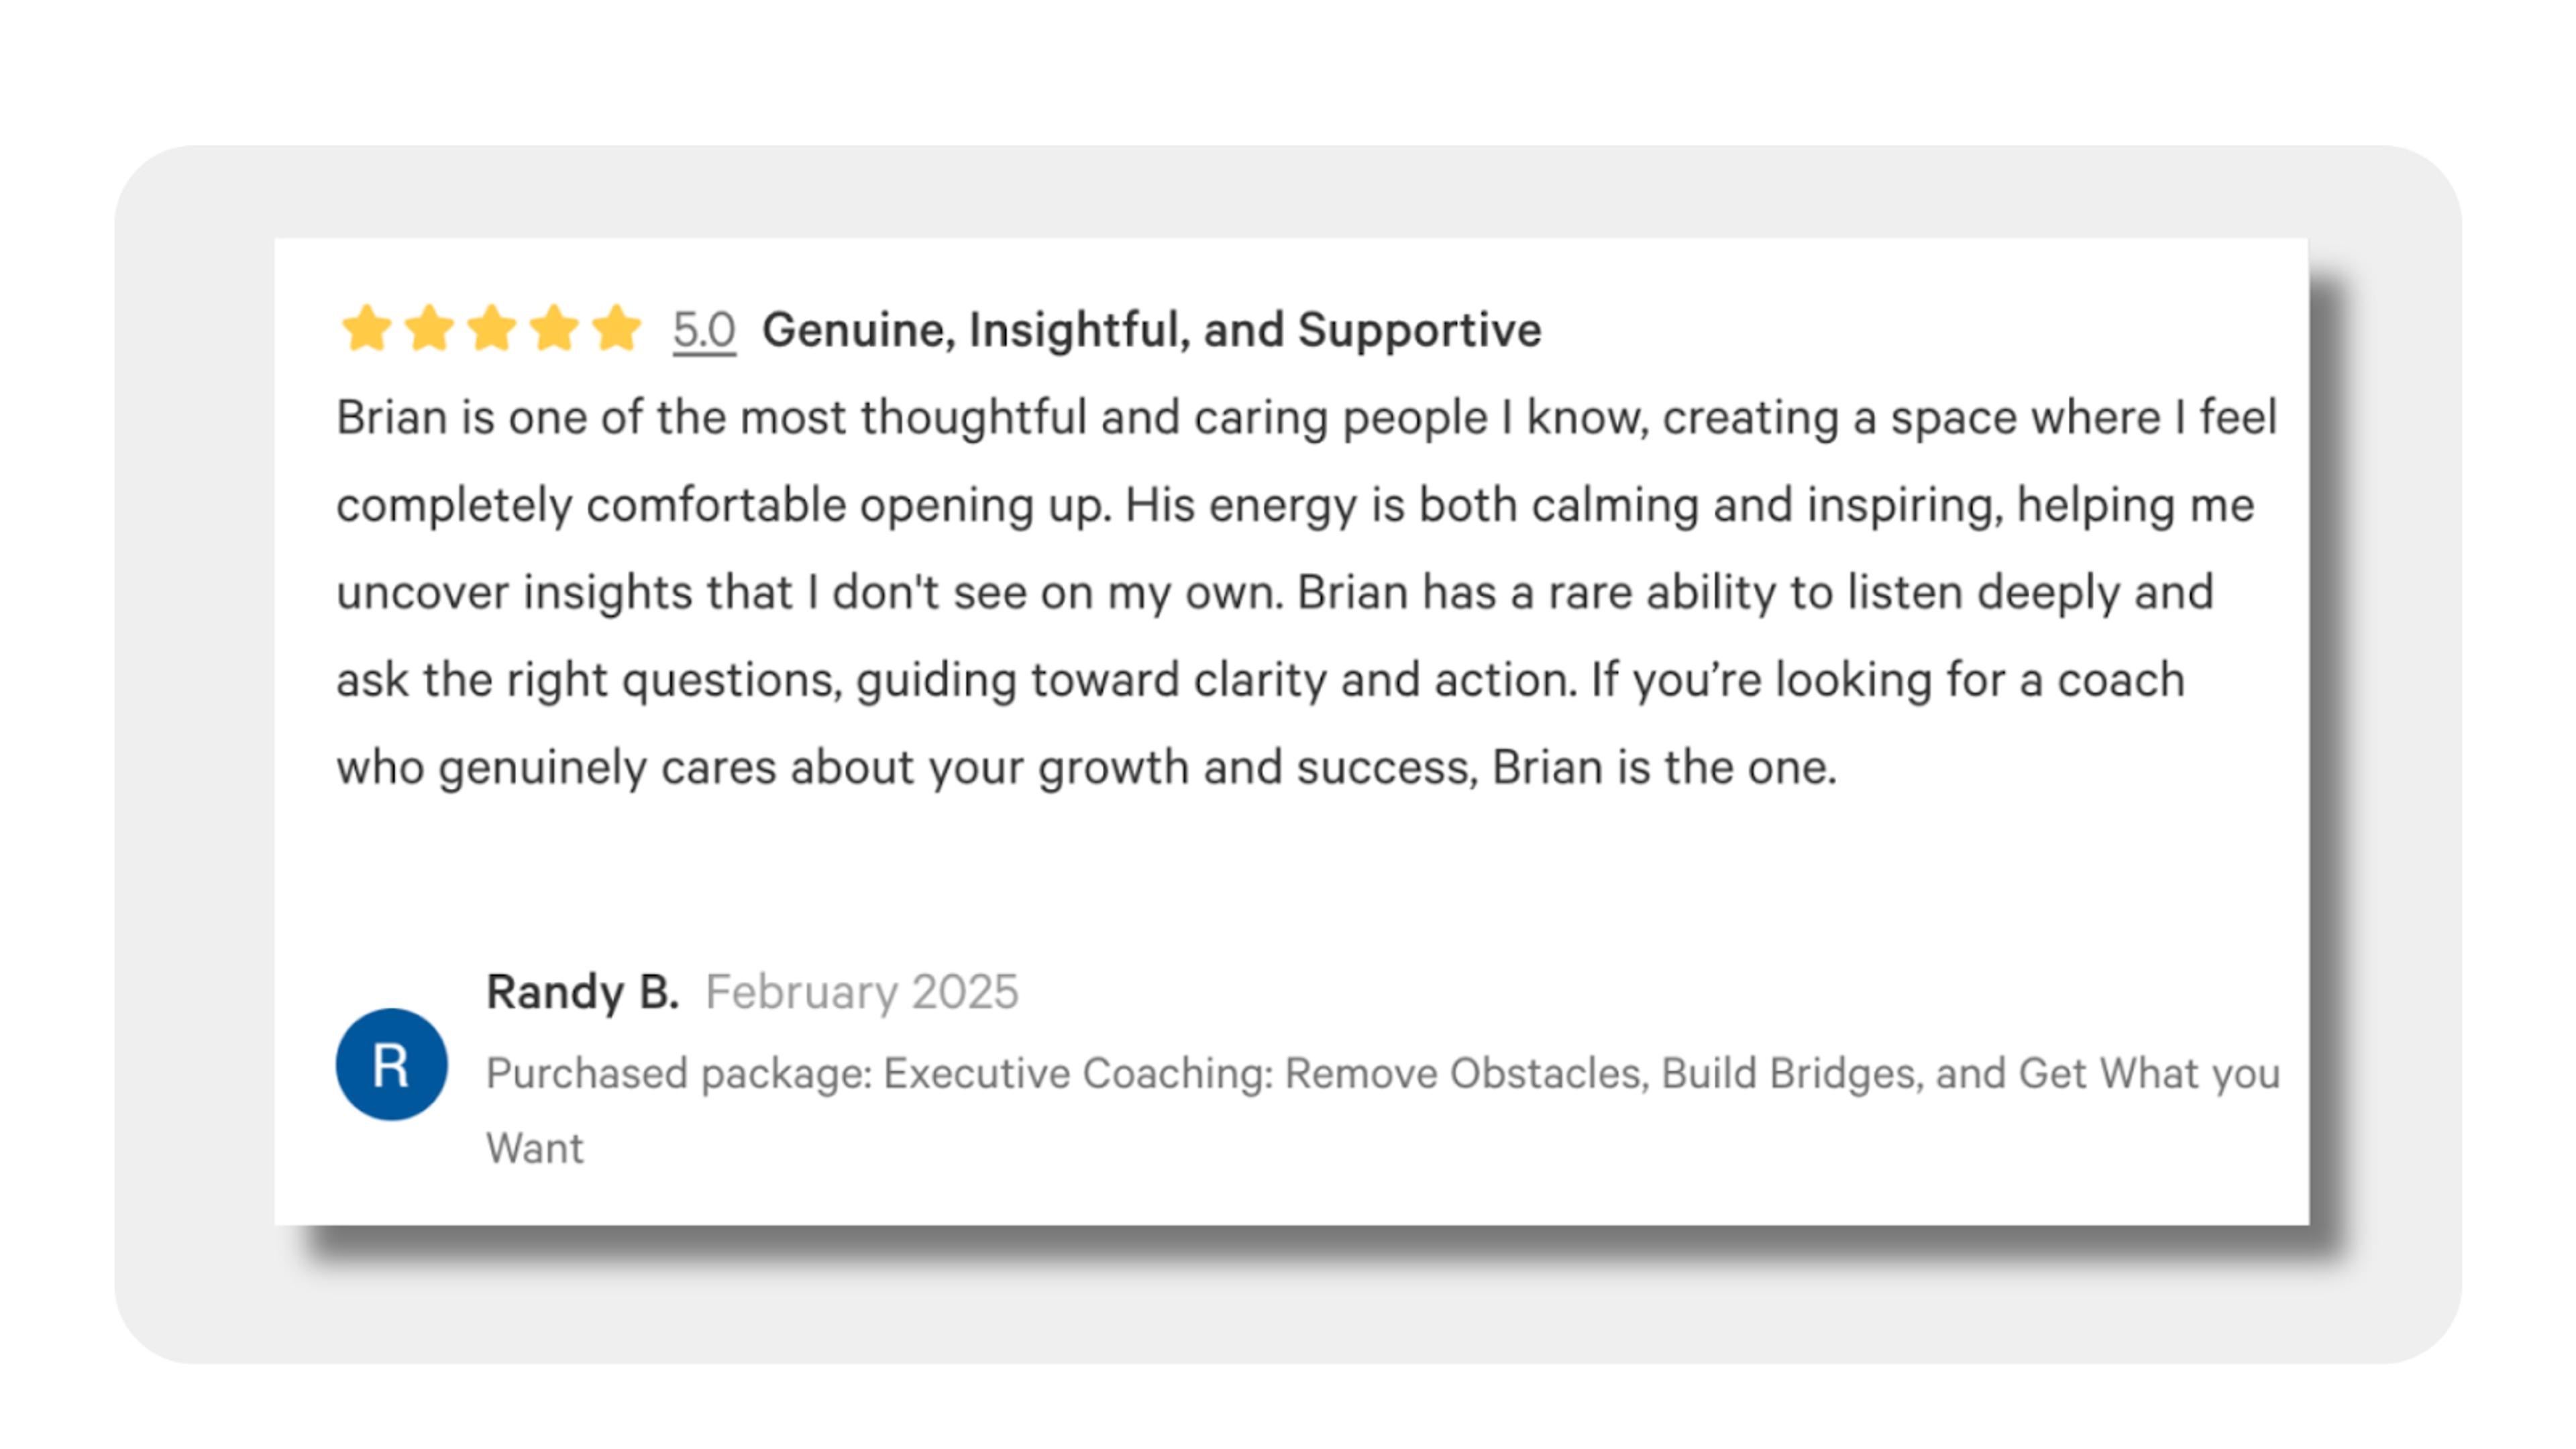2576x1449 pixels.
Task: Select the reviewer name Randy B.
Action: click(x=582, y=992)
